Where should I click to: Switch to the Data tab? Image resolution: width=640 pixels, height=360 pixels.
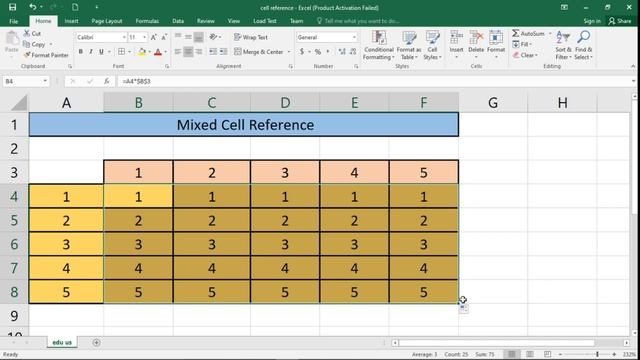click(x=178, y=21)
